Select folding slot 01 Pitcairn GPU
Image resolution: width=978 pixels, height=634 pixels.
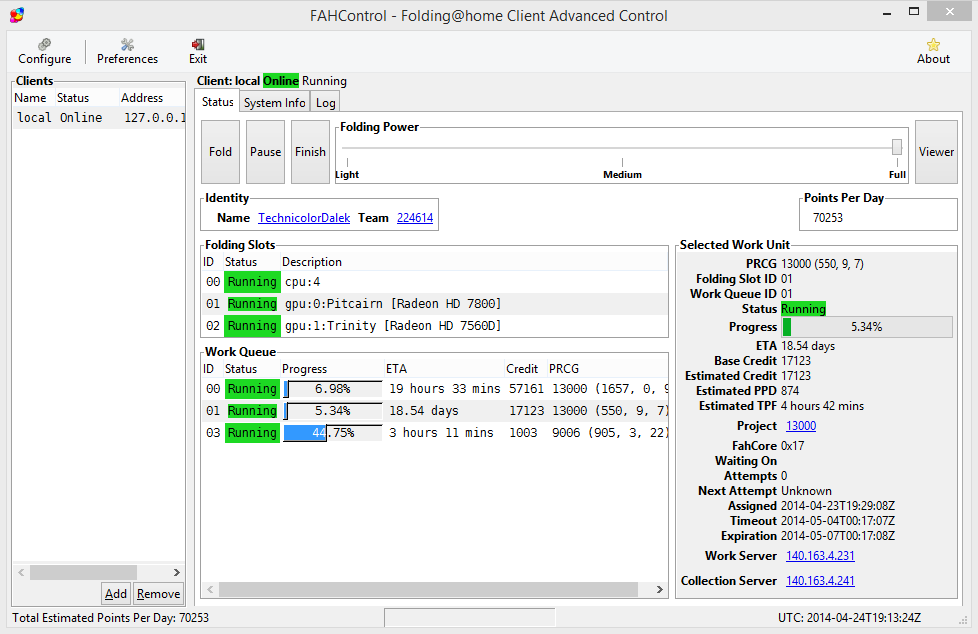[435, 304]
